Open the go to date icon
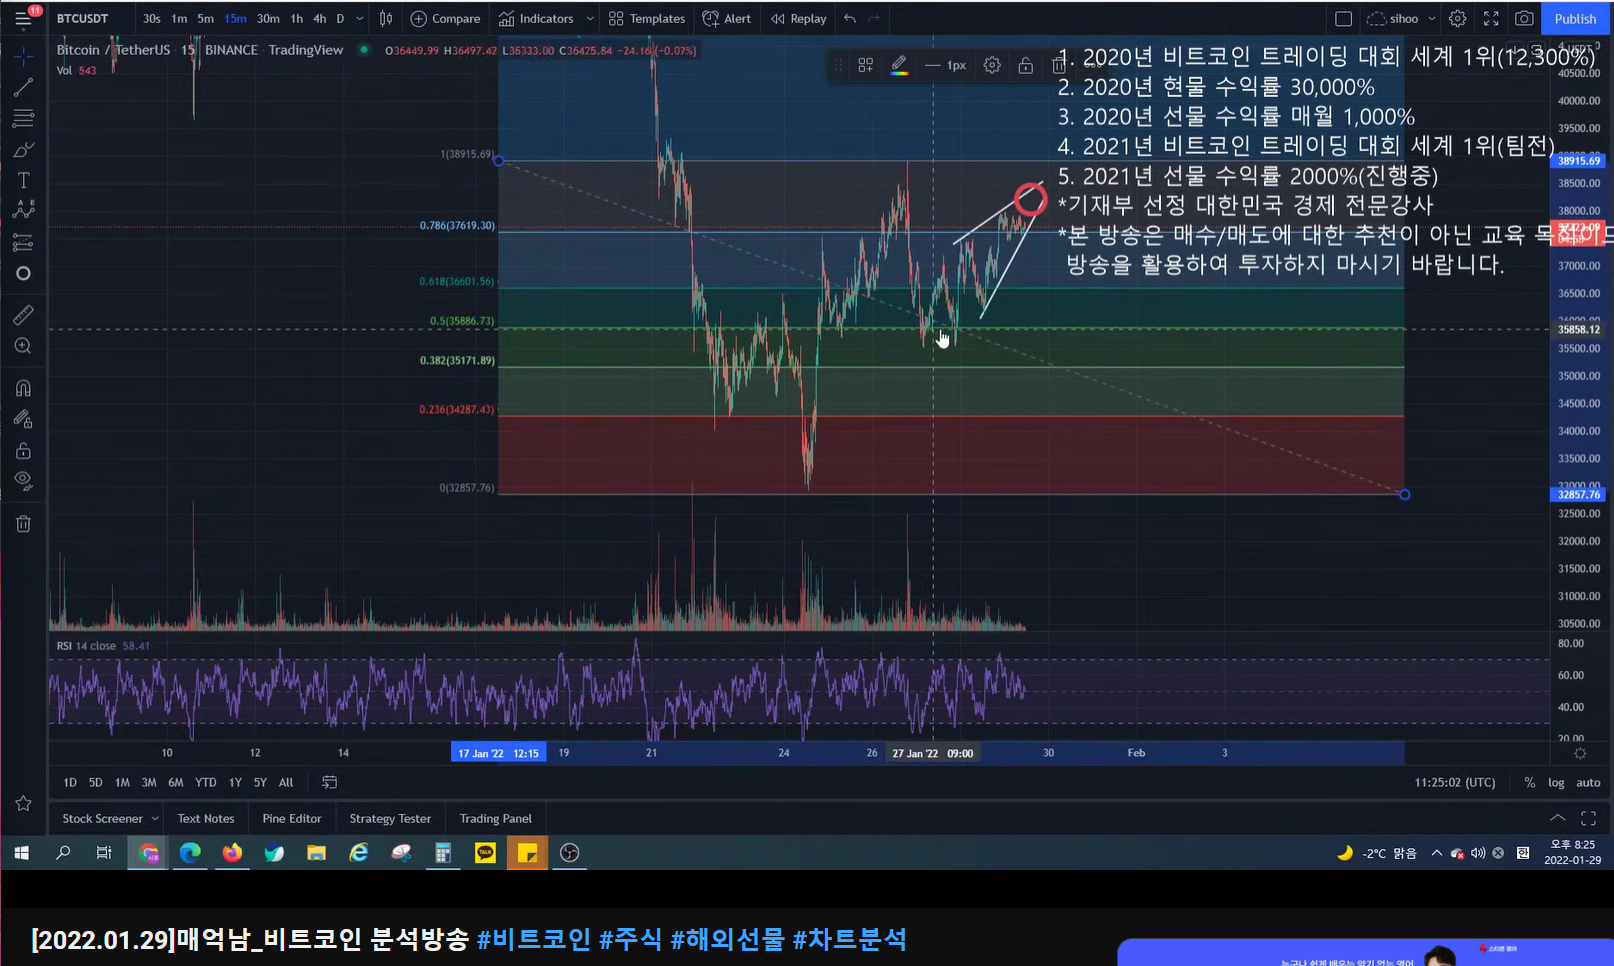The height and width of the screenshot is (966, 1614). [329, 782]
